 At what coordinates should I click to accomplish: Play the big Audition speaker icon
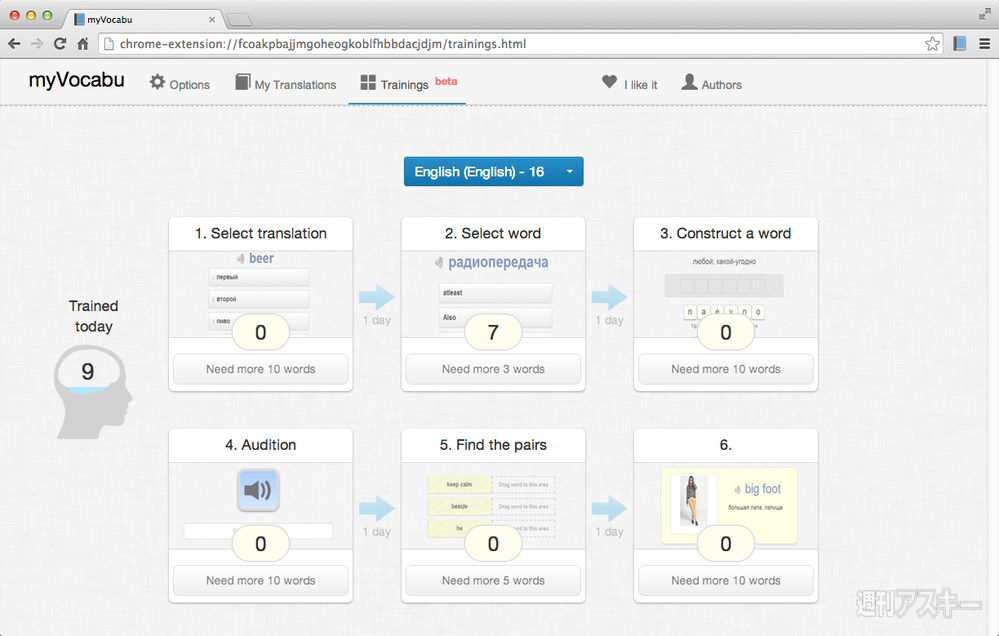pyautogui.click(x=258, y=490)
